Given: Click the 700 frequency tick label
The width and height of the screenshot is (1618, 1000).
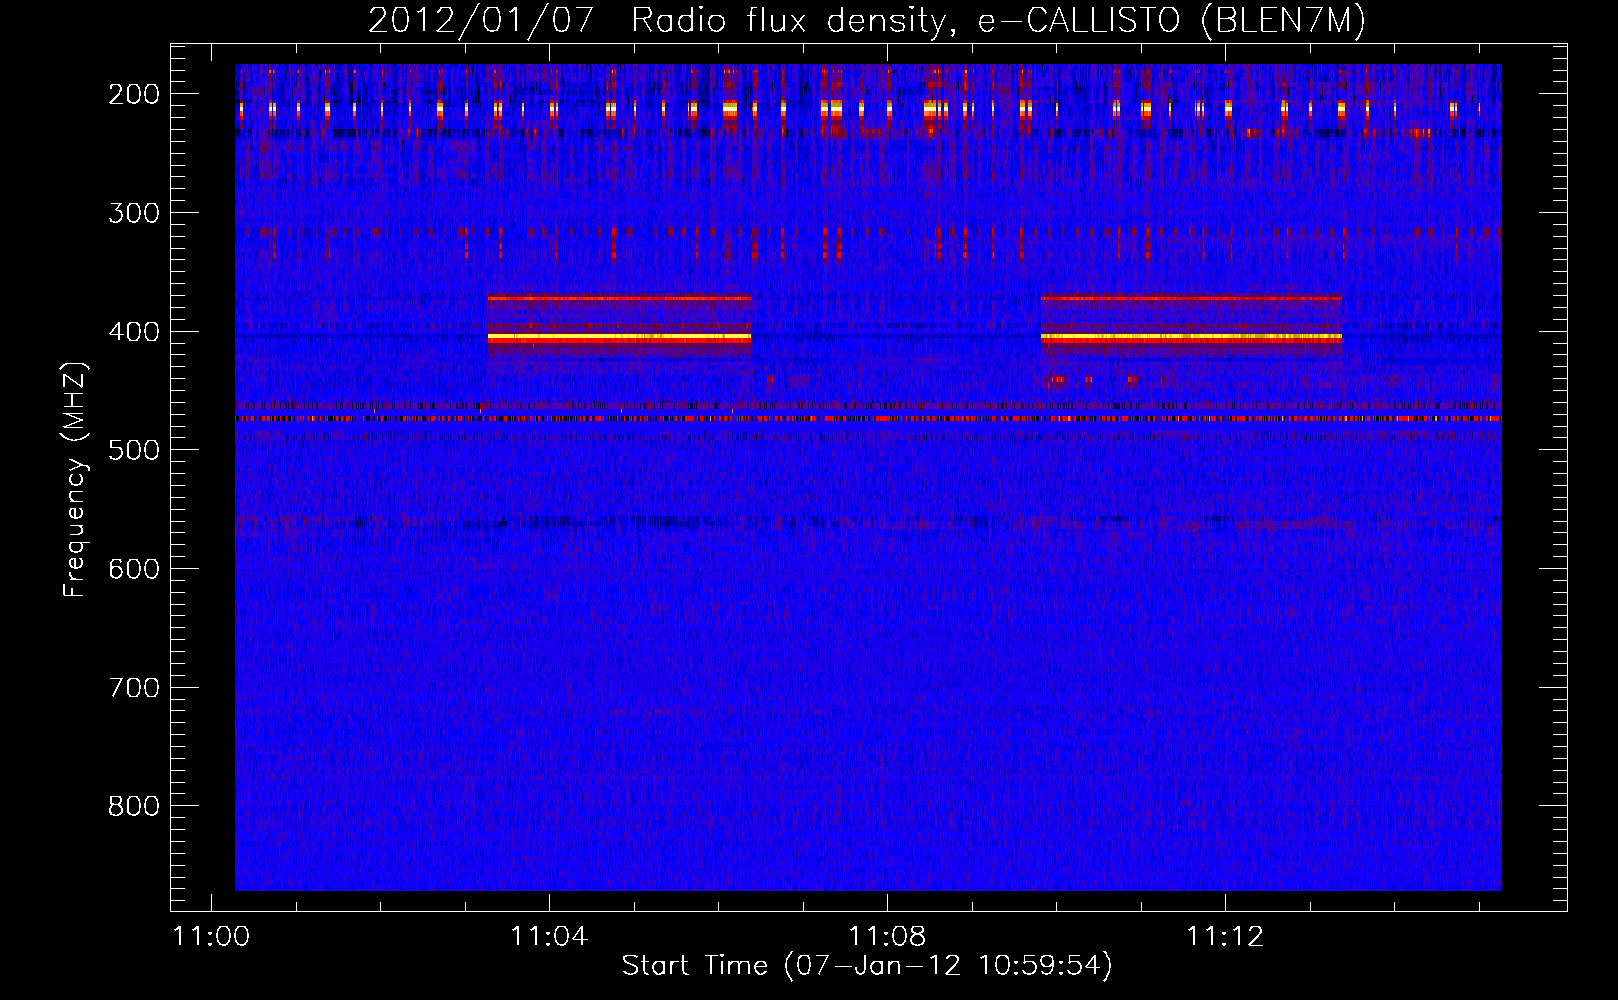Looking at the screenshot, I should point(134,688).
